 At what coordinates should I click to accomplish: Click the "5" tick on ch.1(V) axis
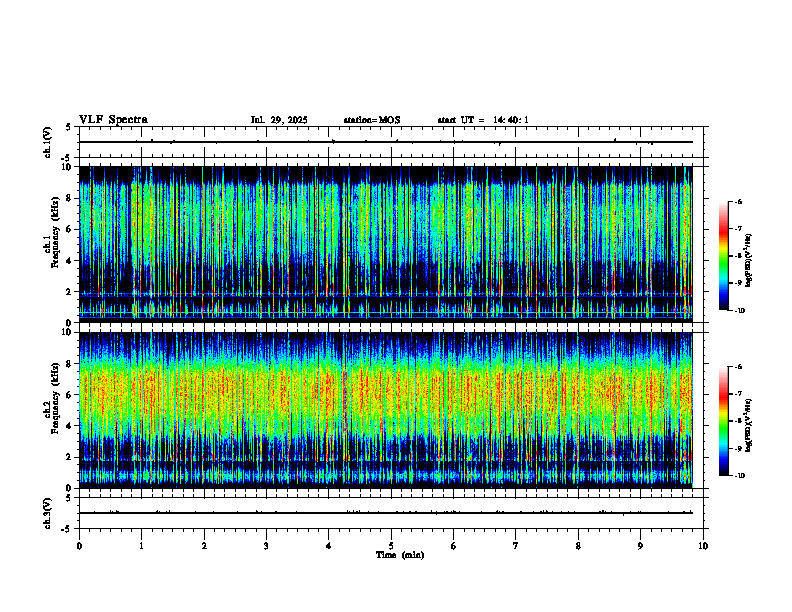69,127
